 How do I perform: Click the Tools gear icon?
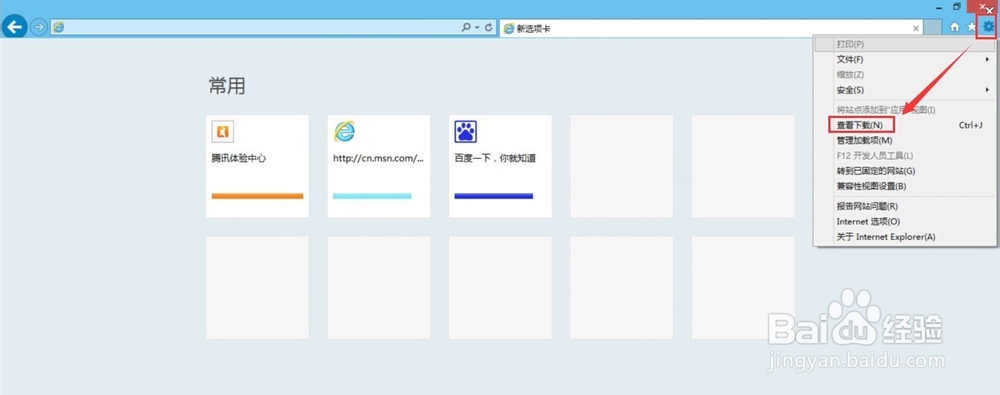pyautogui.click(x=988, y=27)
